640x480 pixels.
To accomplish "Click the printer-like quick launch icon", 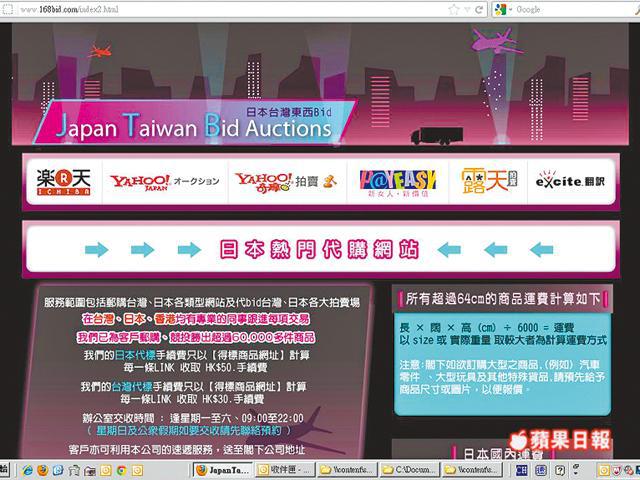I will 74,470.
